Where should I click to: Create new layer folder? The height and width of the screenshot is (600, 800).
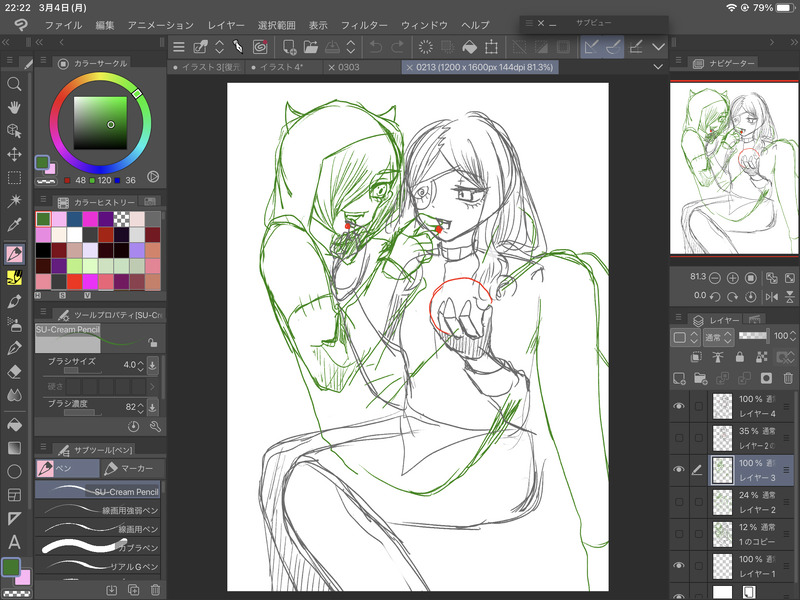[x=701, y=378]
